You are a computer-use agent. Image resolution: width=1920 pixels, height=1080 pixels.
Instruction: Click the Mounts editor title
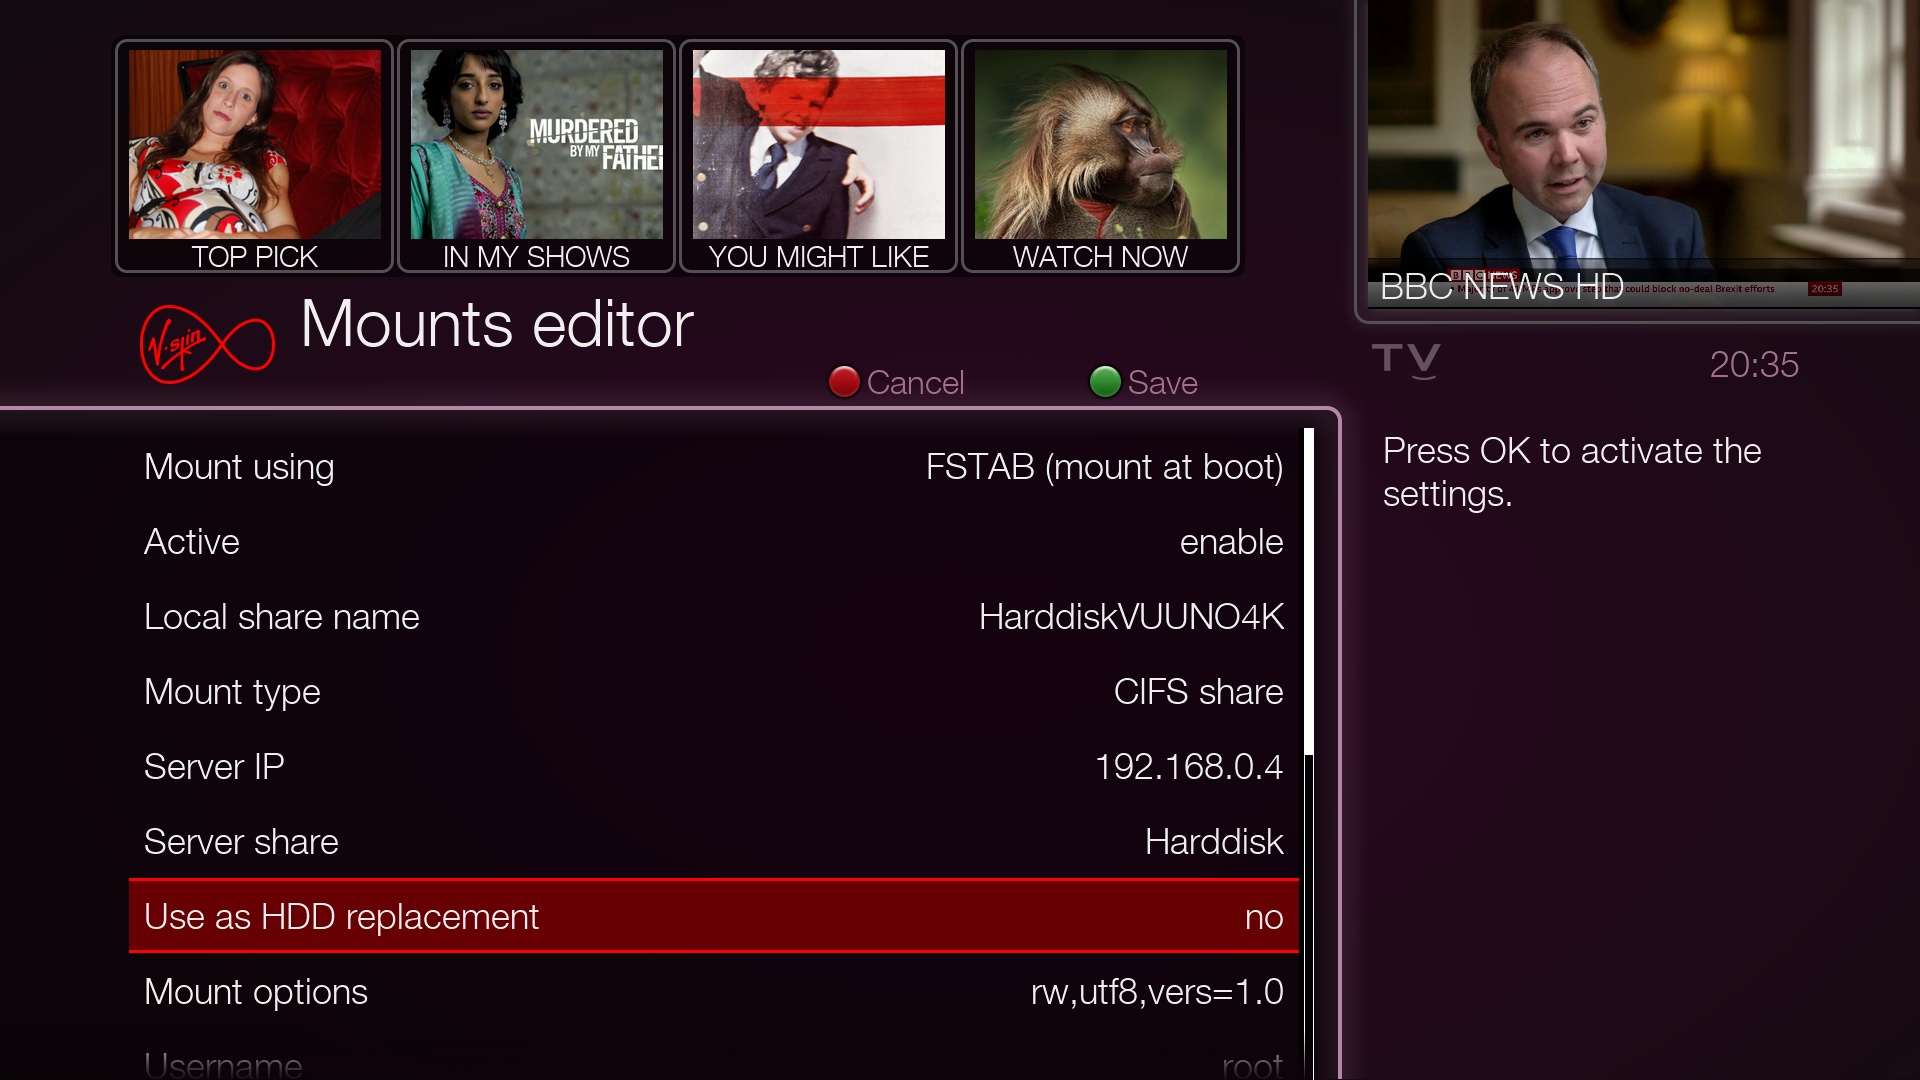click(x=497, y=324)
